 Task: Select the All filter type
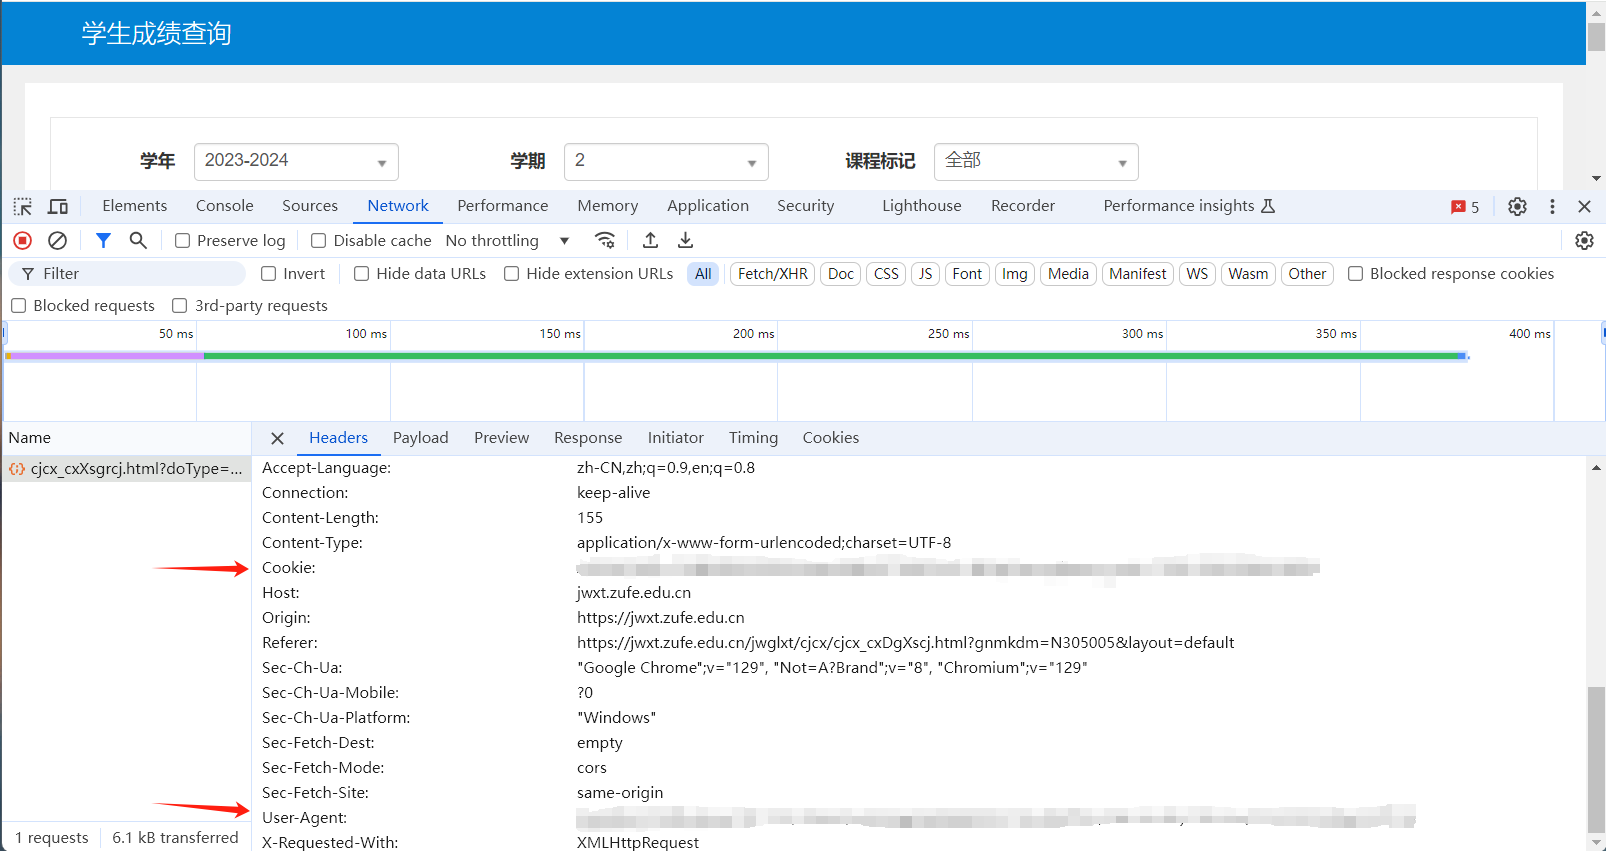pos(703,274)
